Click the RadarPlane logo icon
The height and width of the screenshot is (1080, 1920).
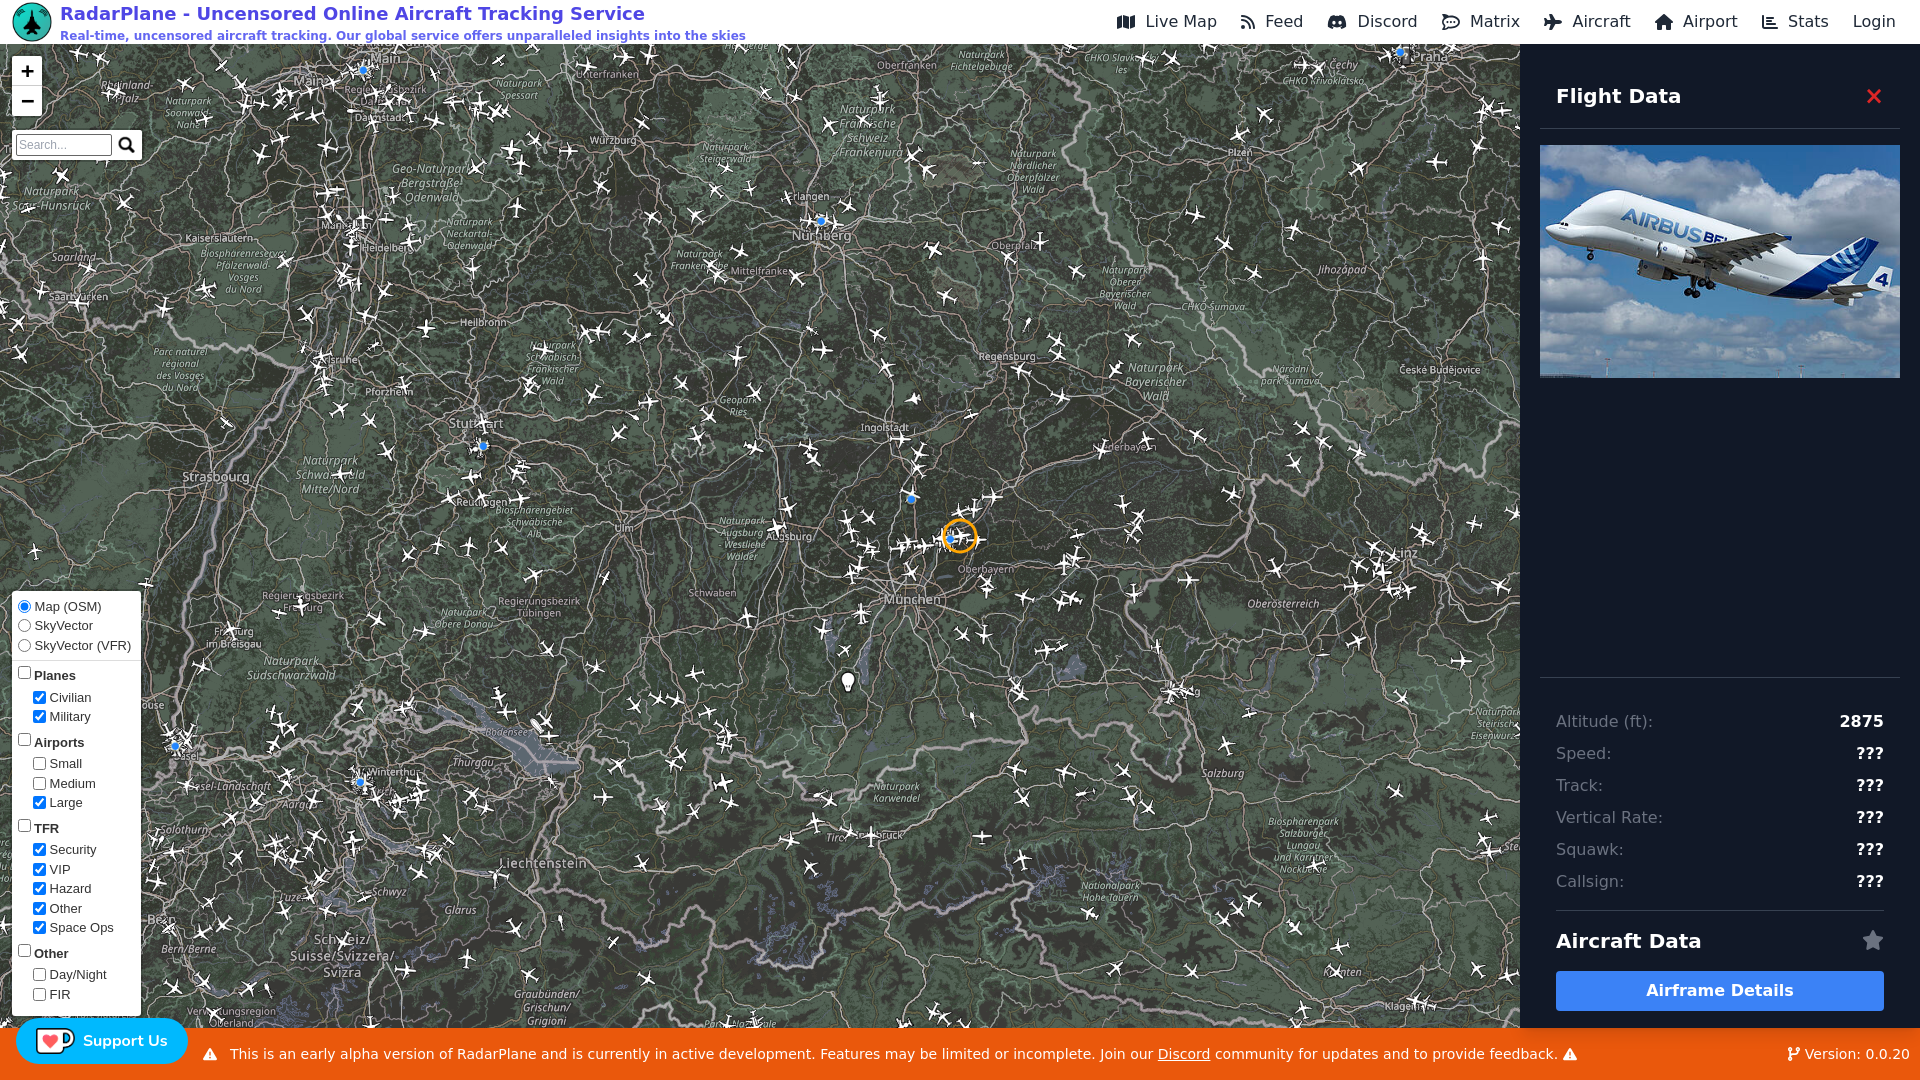point(32,22)
